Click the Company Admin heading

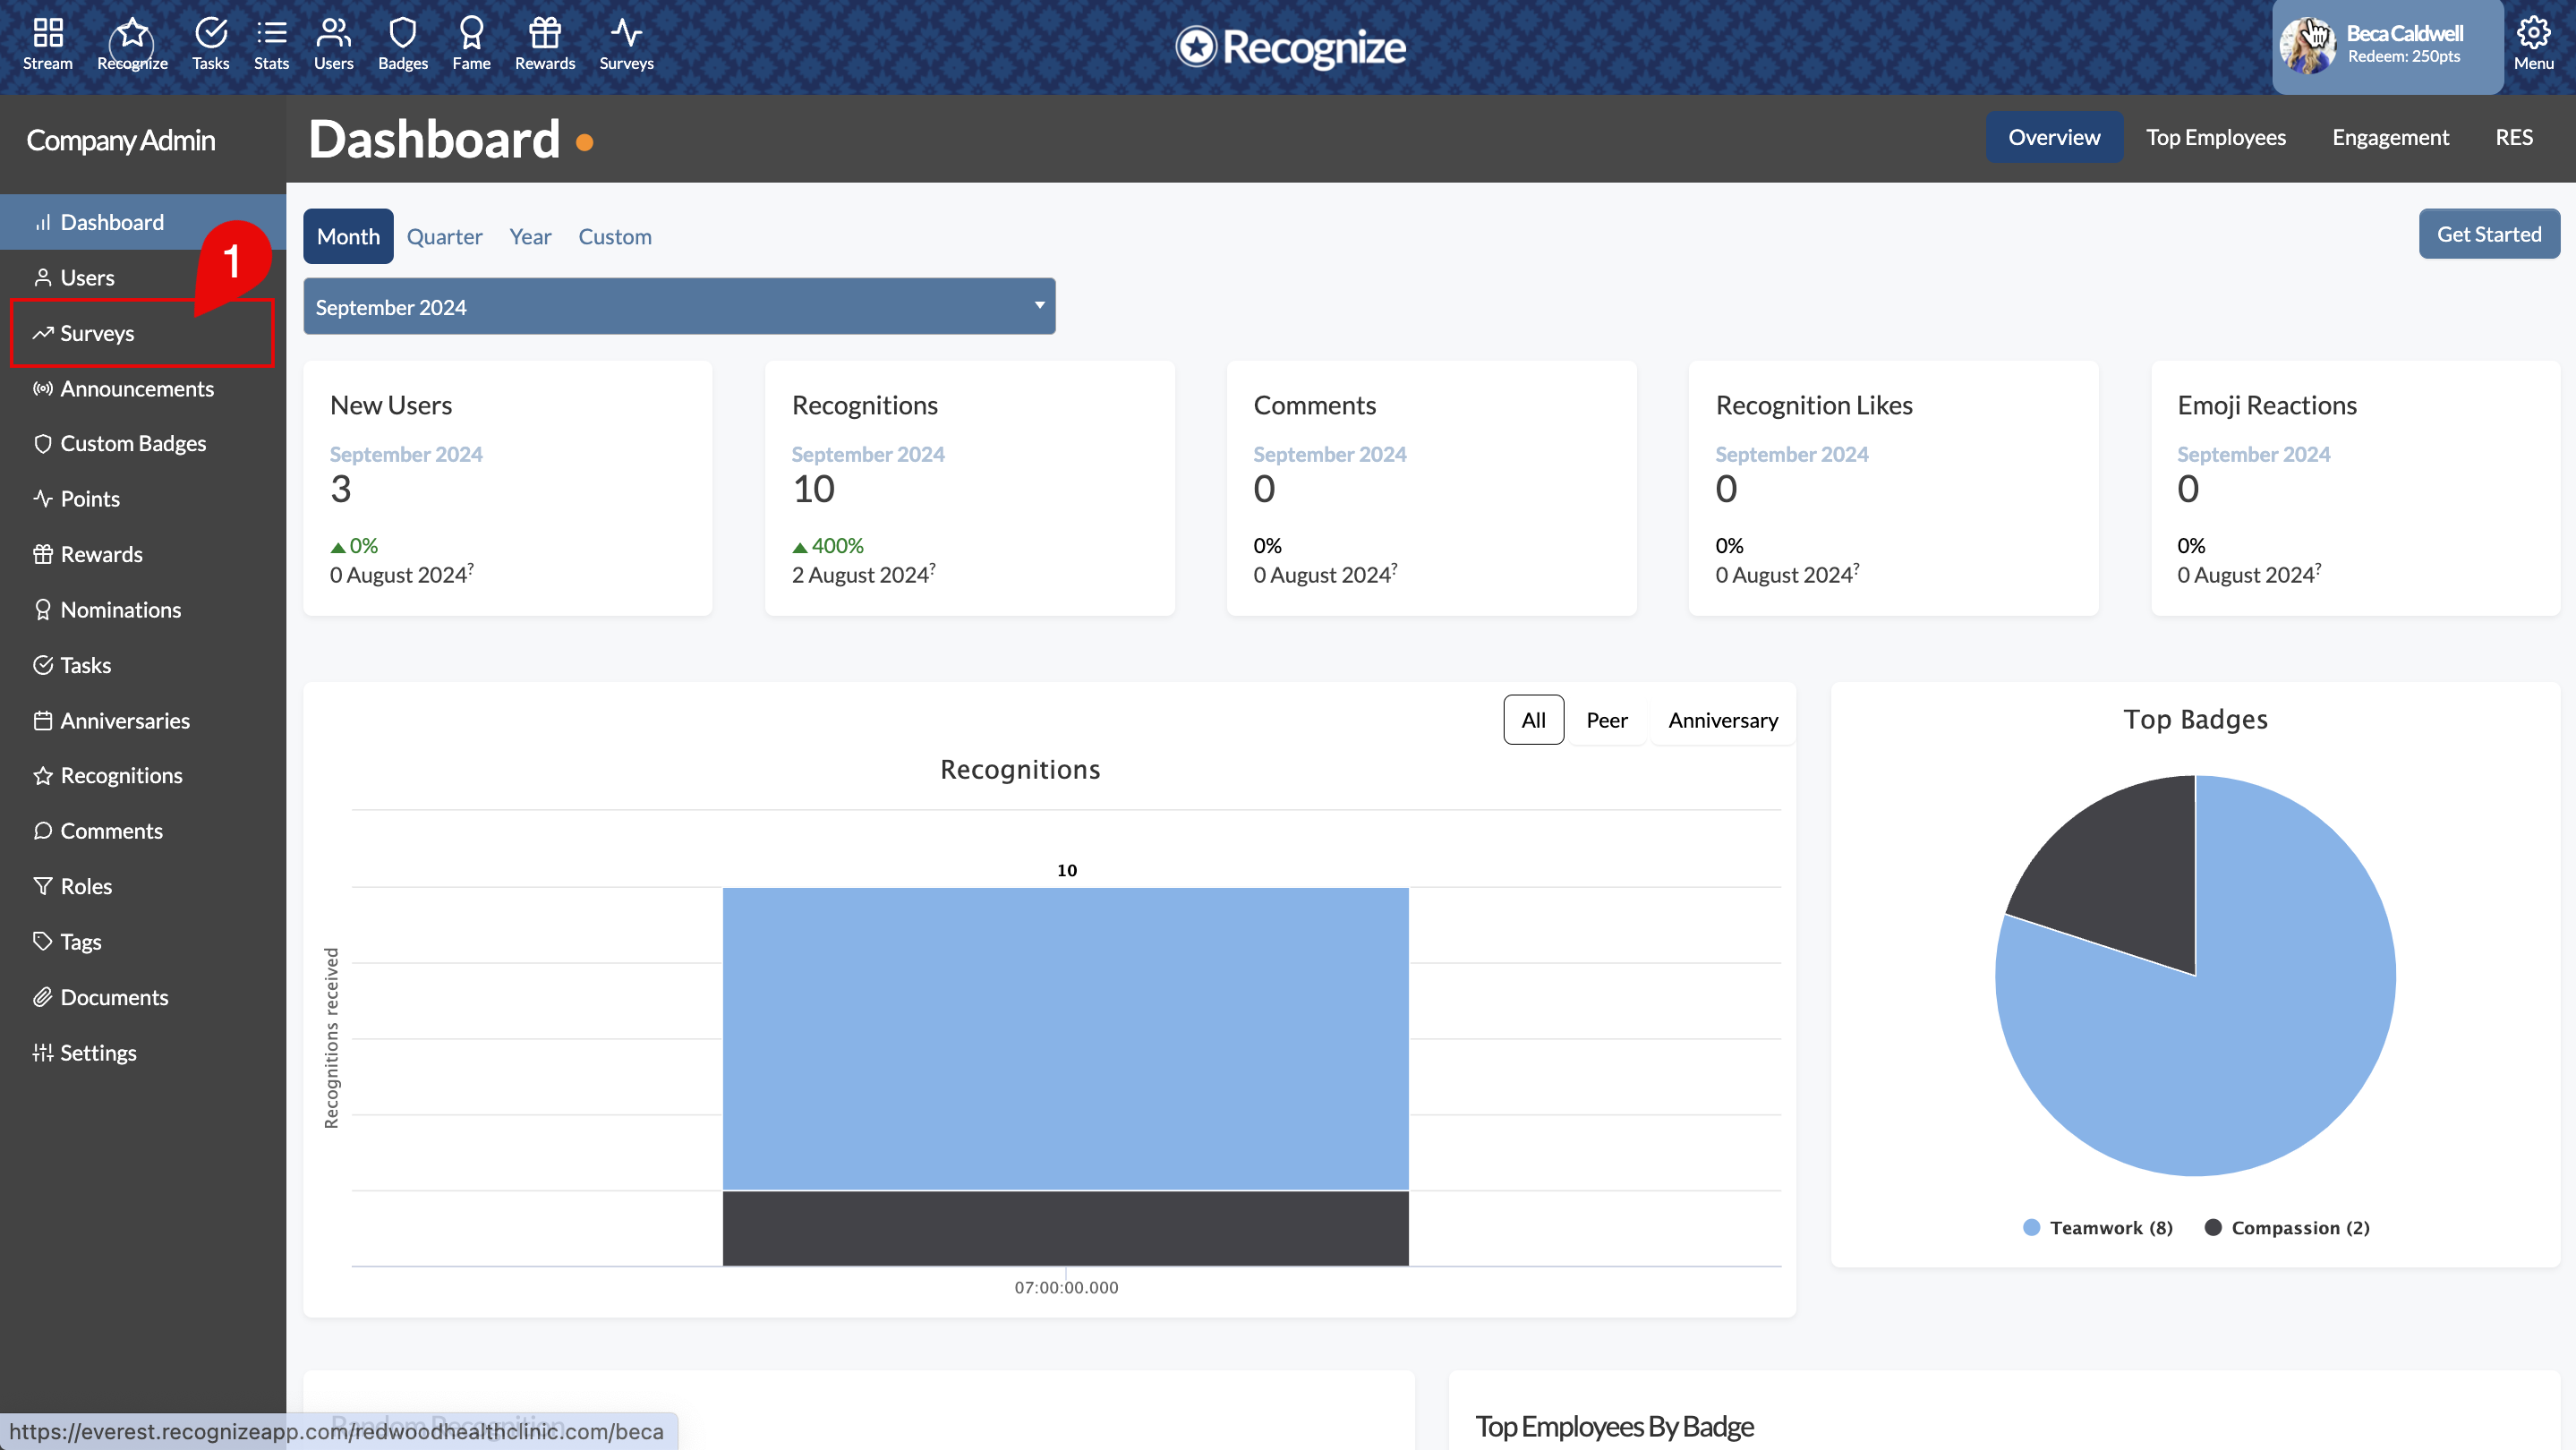pyautogui.click(x=120, y=140)
